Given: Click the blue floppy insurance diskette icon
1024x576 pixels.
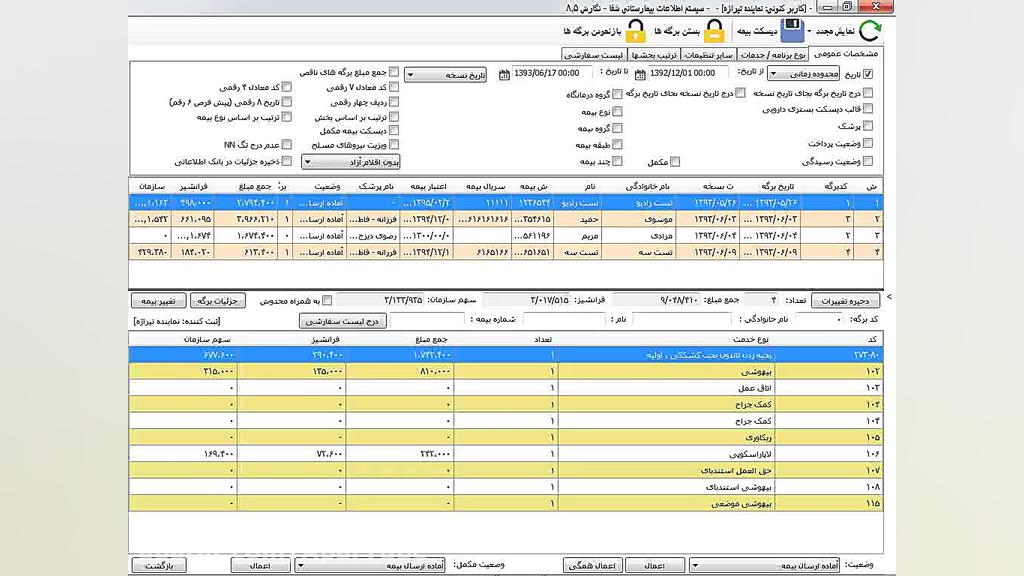Looking at the screenshot, I should pyautogui.click(x=792, y=30).
